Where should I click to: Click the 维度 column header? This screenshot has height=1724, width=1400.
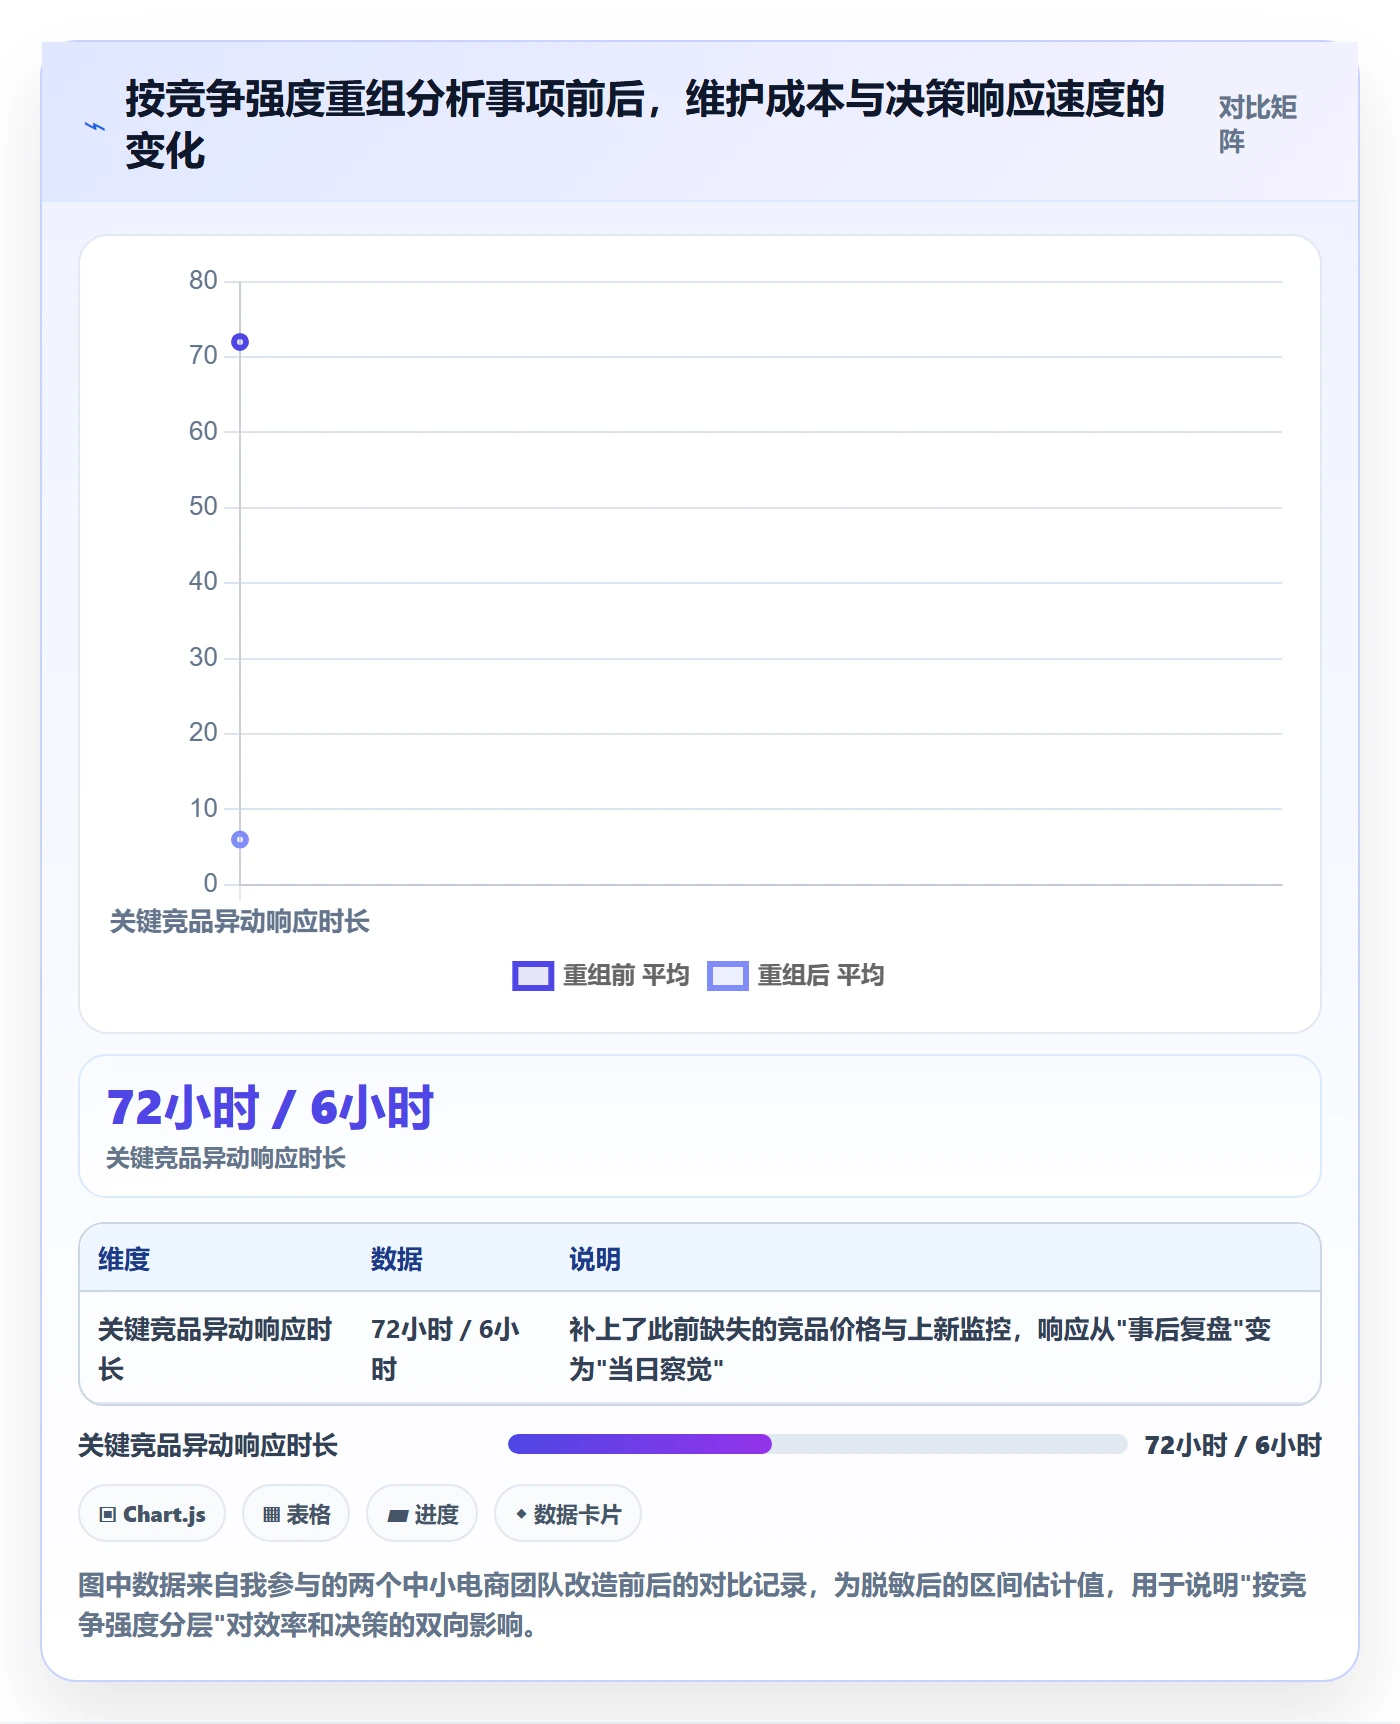[124, 1259]
